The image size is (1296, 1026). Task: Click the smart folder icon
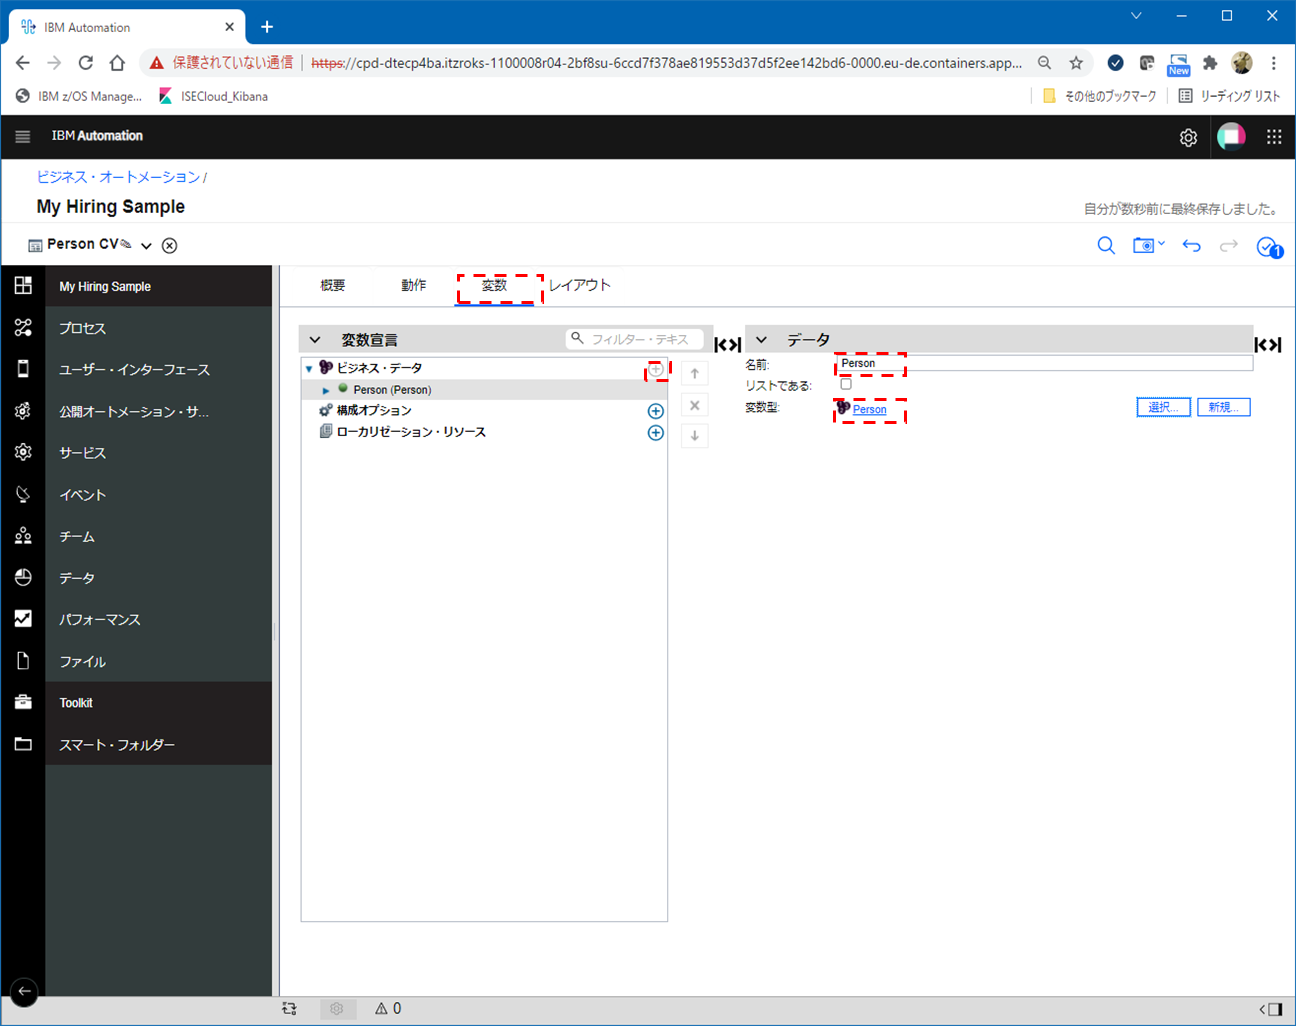coord(23,744)
